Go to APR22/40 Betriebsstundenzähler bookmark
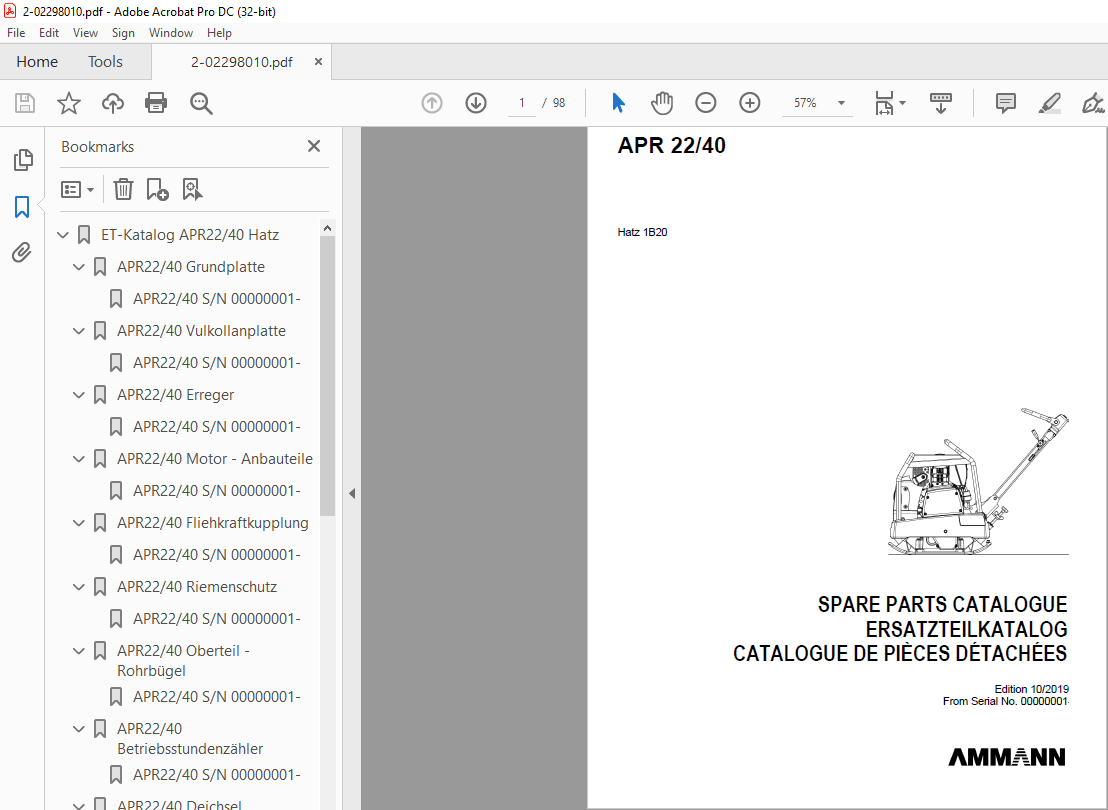 (x=190, y=739)
